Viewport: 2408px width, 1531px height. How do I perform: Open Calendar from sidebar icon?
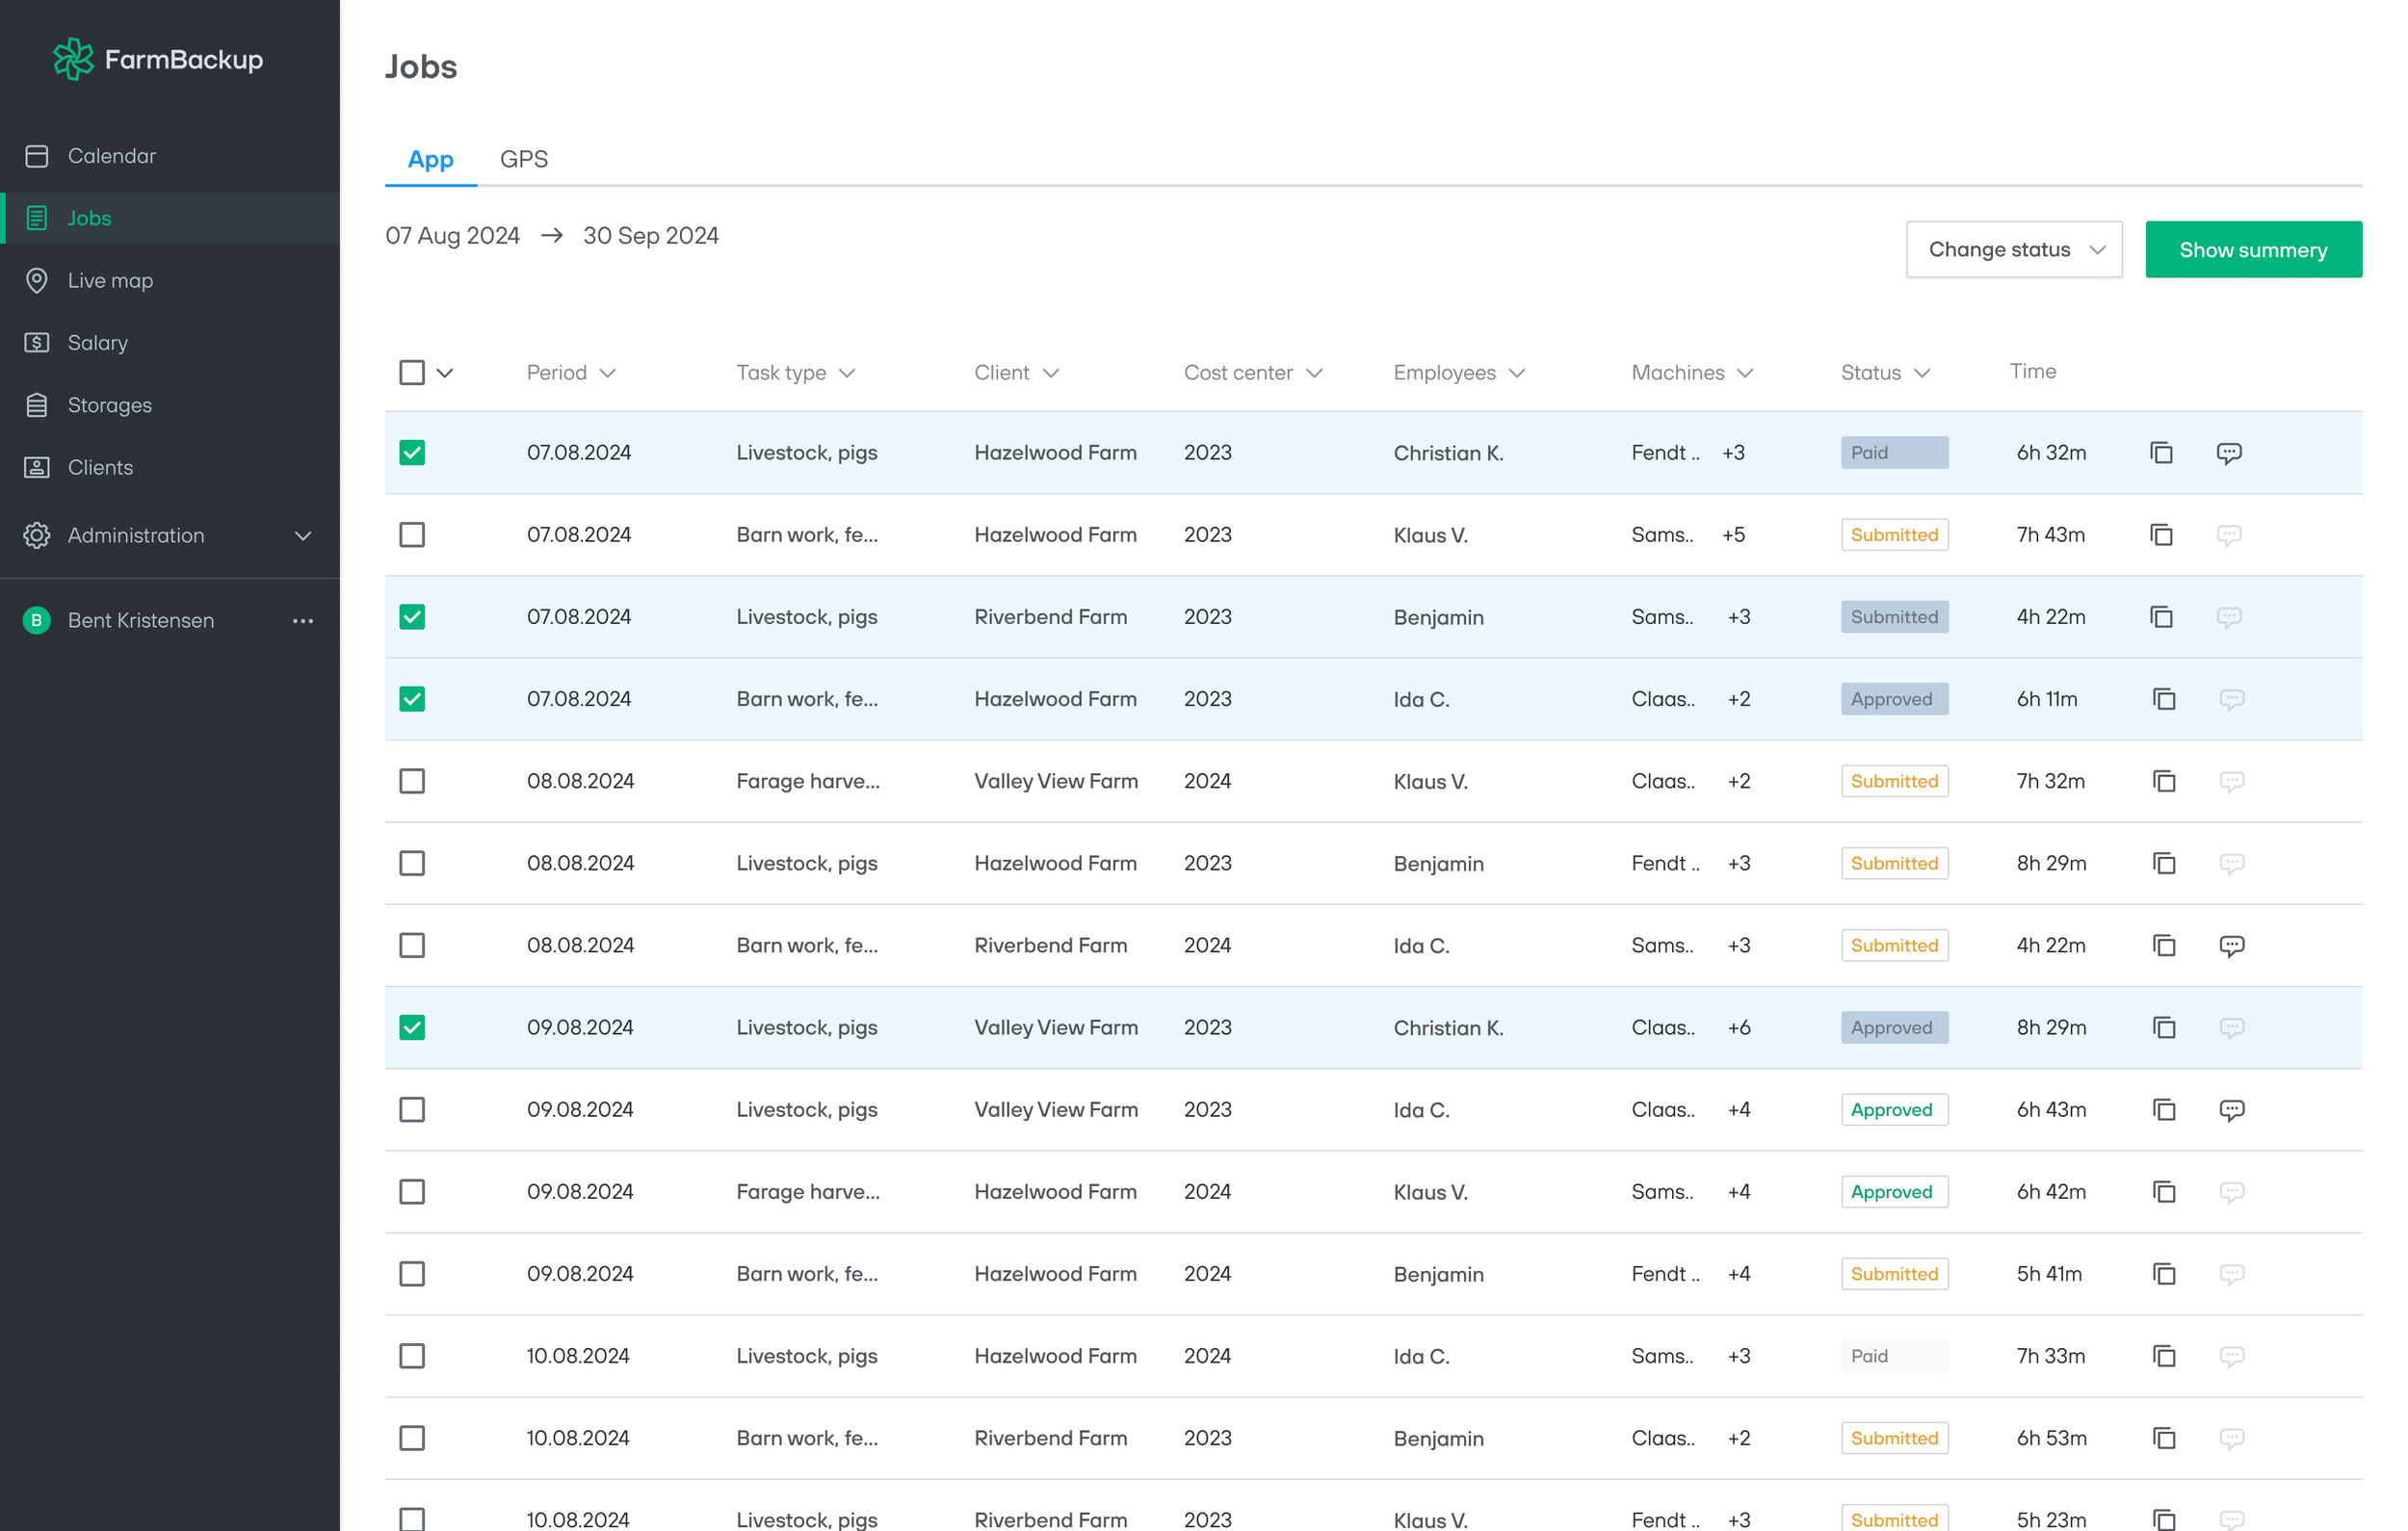37,156
